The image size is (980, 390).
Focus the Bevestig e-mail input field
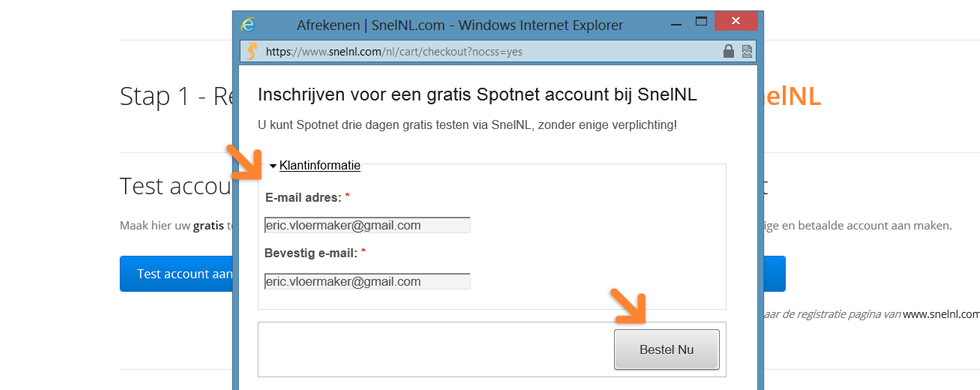(367, 281)
